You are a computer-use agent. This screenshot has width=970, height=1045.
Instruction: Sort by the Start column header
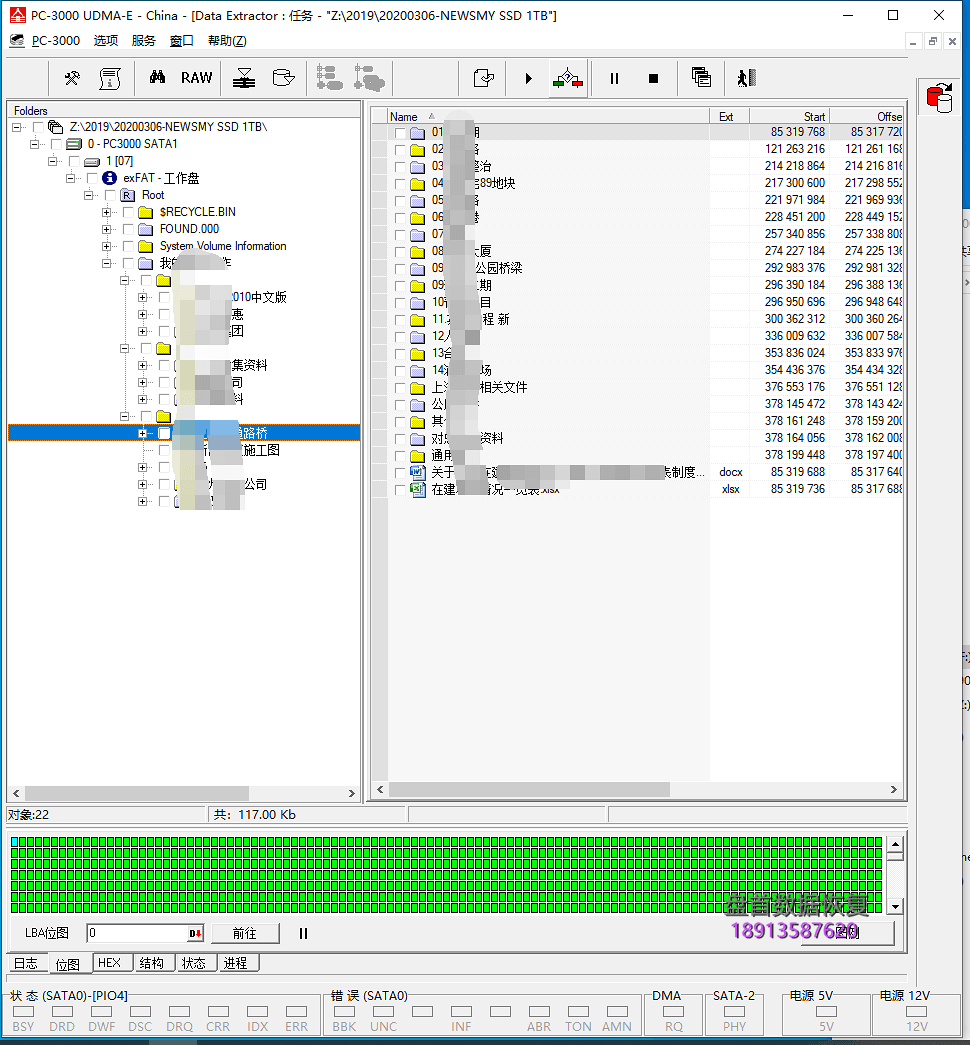[789, 117]
